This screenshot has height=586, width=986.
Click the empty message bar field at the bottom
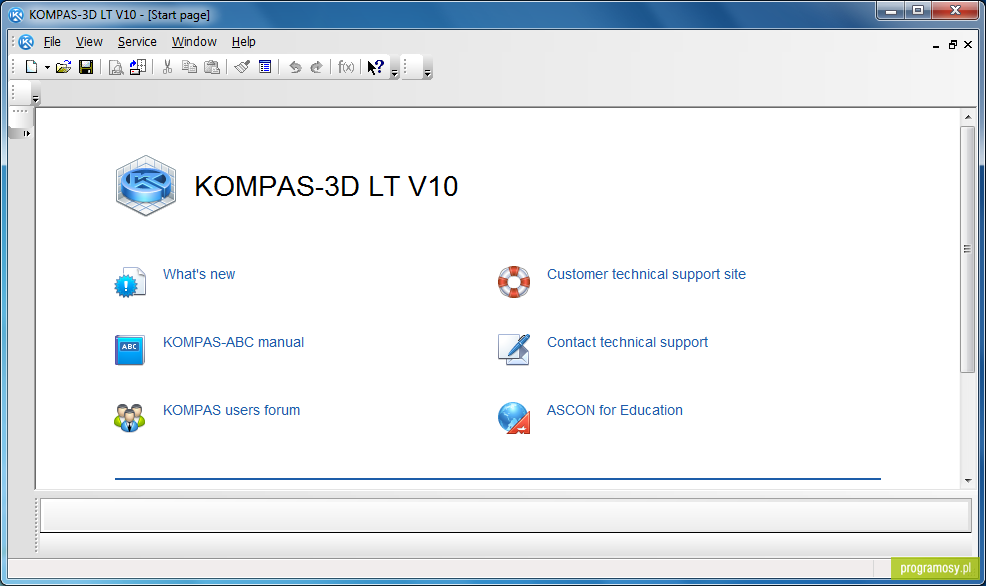(x=506, y=516)
